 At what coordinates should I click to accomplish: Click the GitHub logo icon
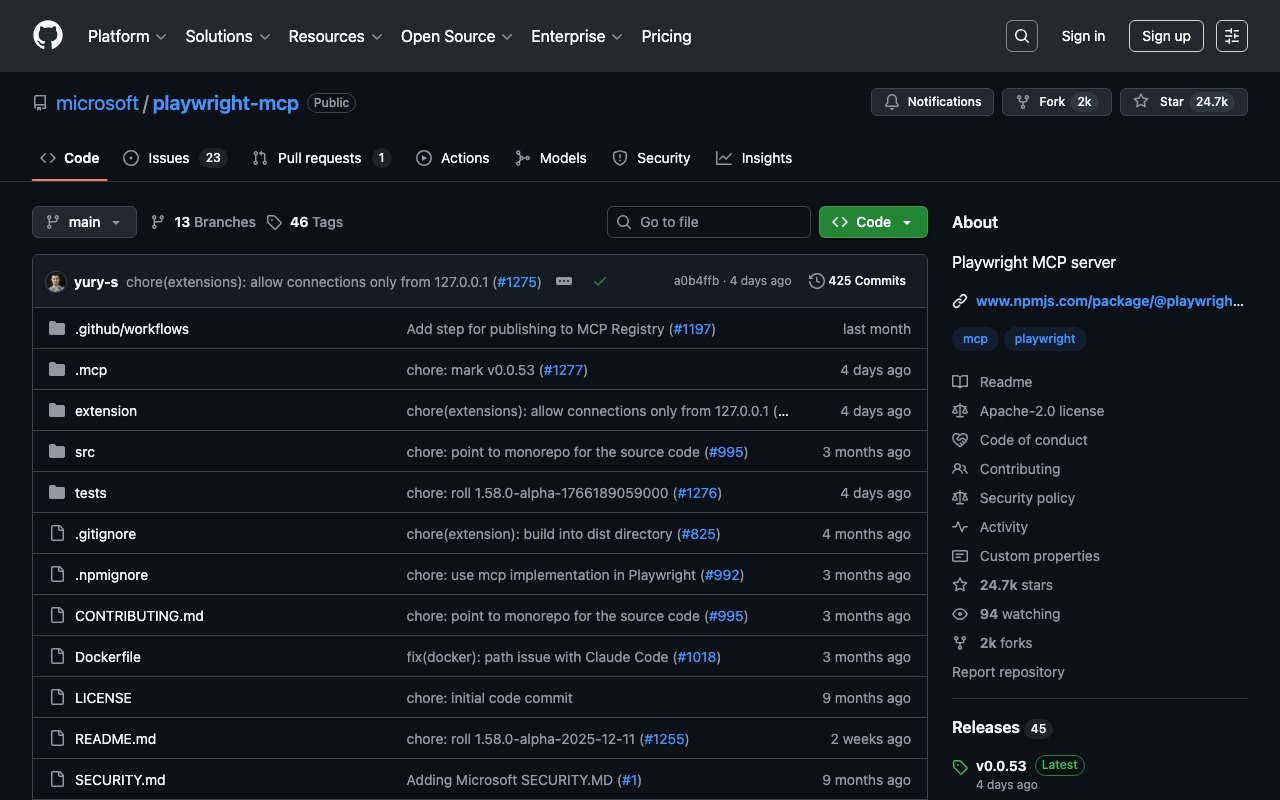(x=48, y=36)
